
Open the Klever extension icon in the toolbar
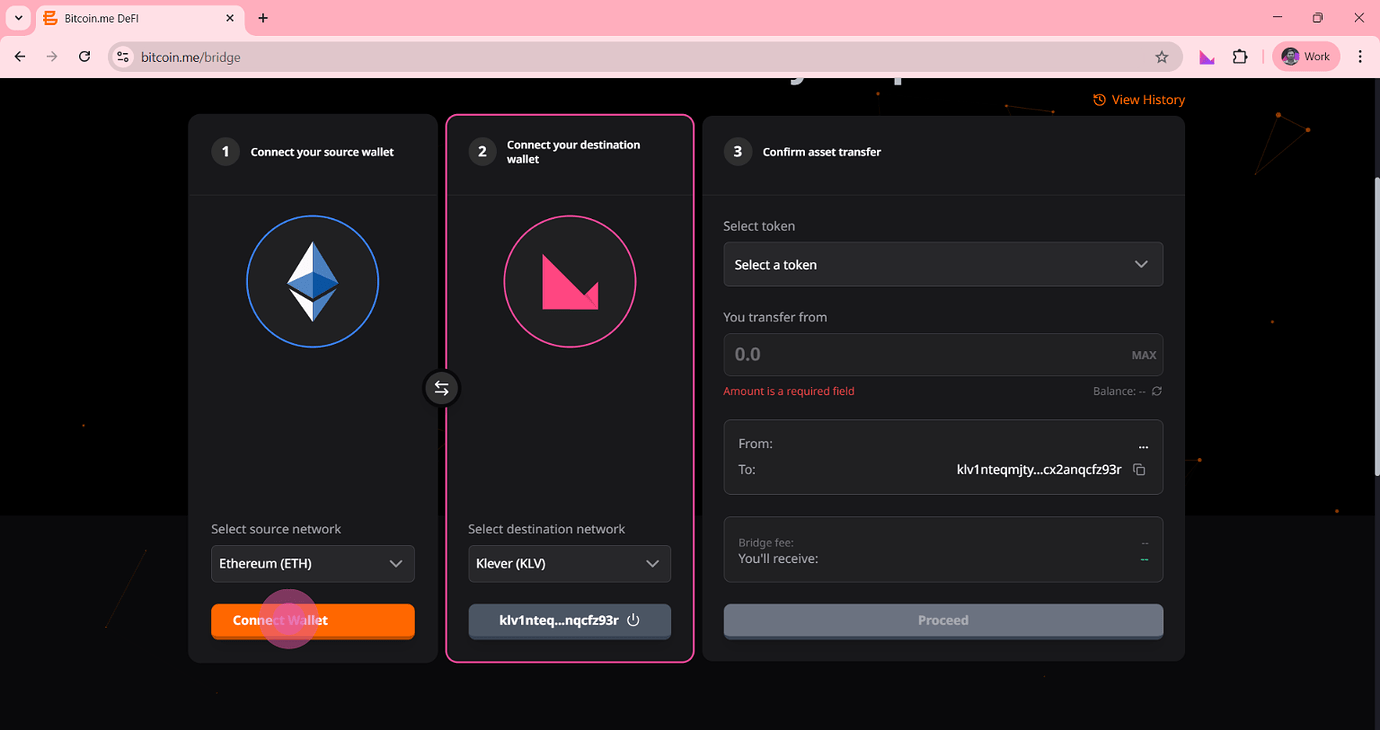point(1207,57)
